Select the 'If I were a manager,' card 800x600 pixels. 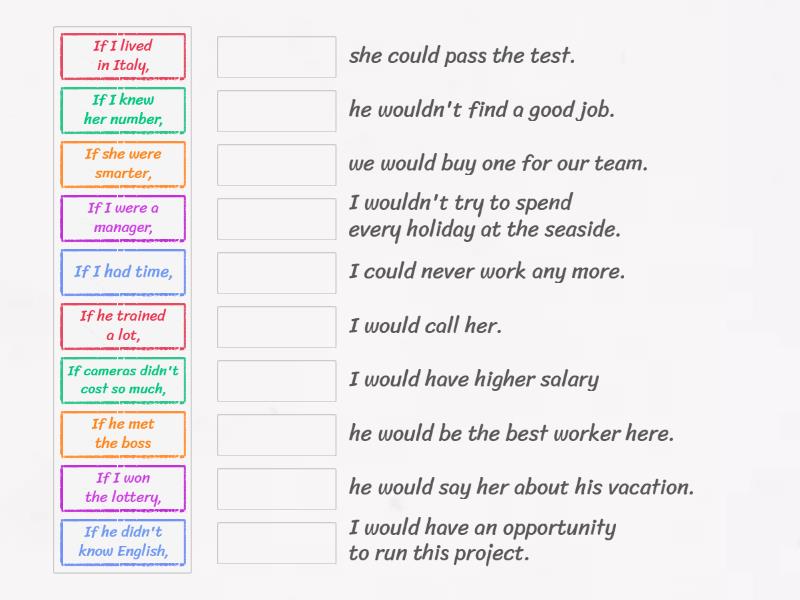(123, 218)
